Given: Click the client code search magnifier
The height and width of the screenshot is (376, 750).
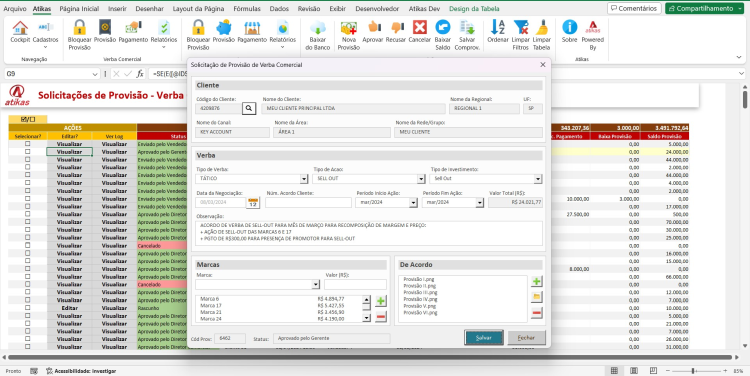Looking at the screenshot, I should tap(249, 109).
